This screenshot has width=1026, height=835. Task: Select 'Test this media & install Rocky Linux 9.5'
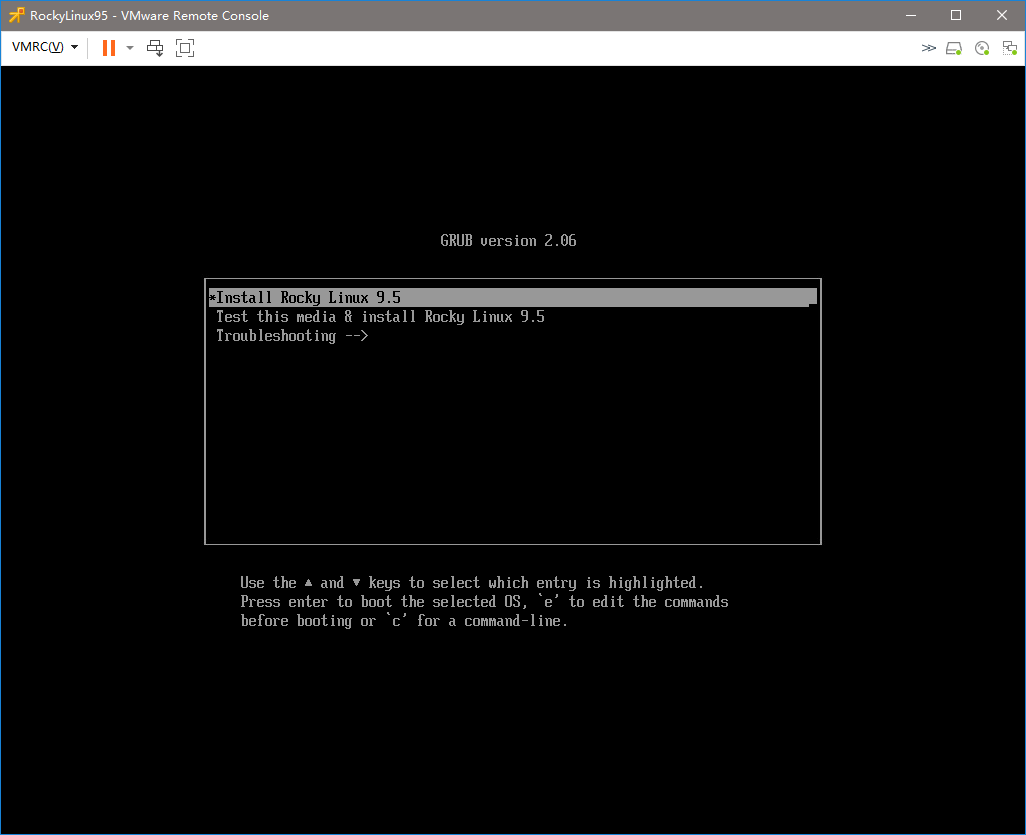pyautogui.click(x=380, y=317)
